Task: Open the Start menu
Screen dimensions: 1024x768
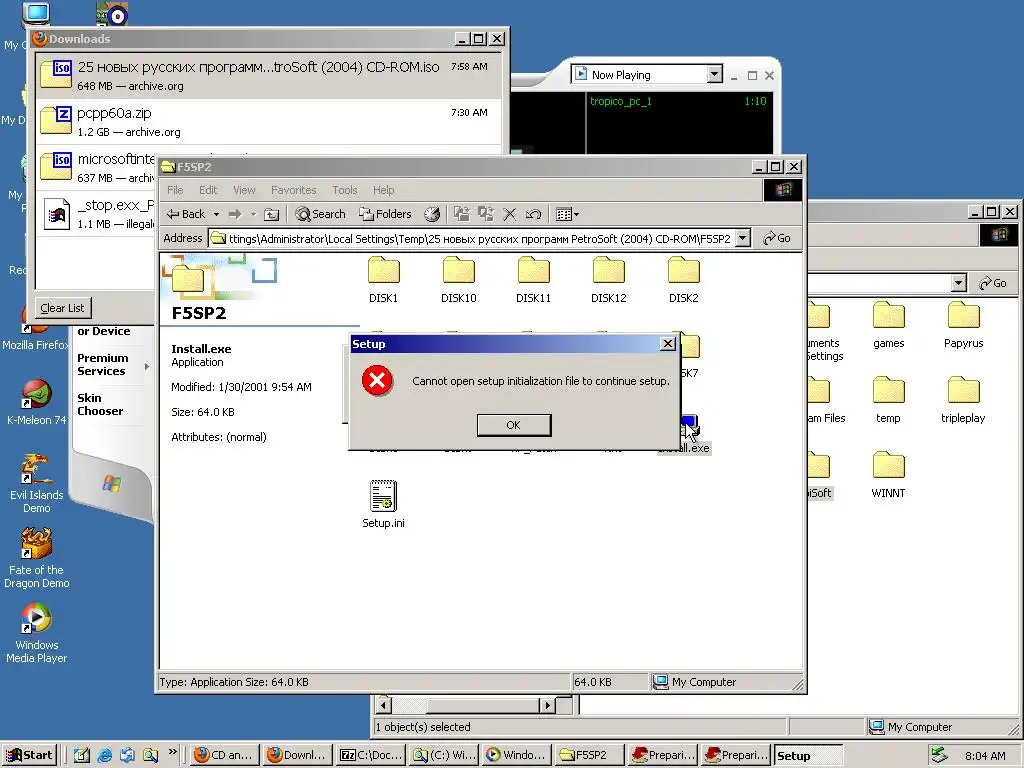Action: point(29,756)
